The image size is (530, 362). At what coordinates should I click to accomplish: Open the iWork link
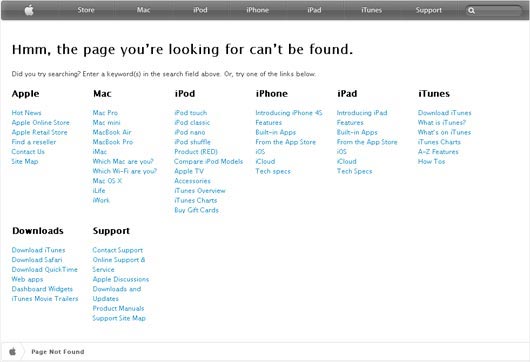tap(101, 200)
